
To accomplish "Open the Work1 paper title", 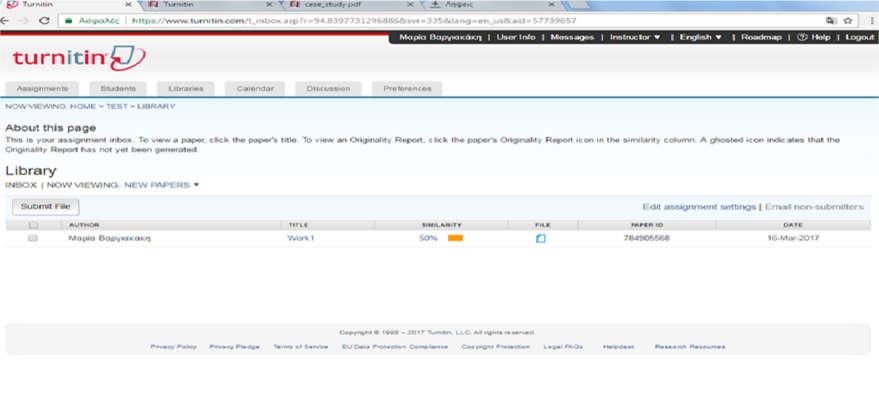I will (301, 238).
